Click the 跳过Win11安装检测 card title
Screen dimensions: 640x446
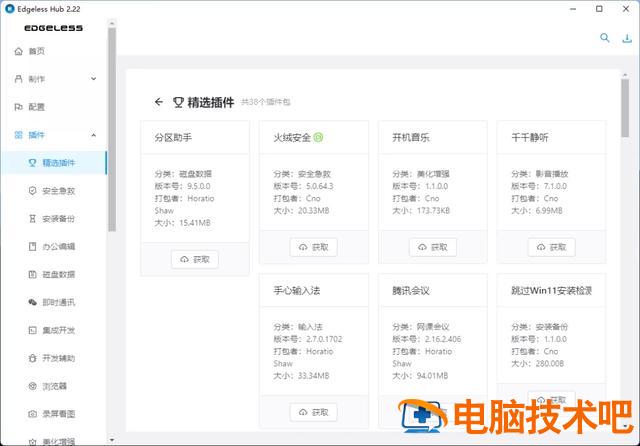point(551,291)
